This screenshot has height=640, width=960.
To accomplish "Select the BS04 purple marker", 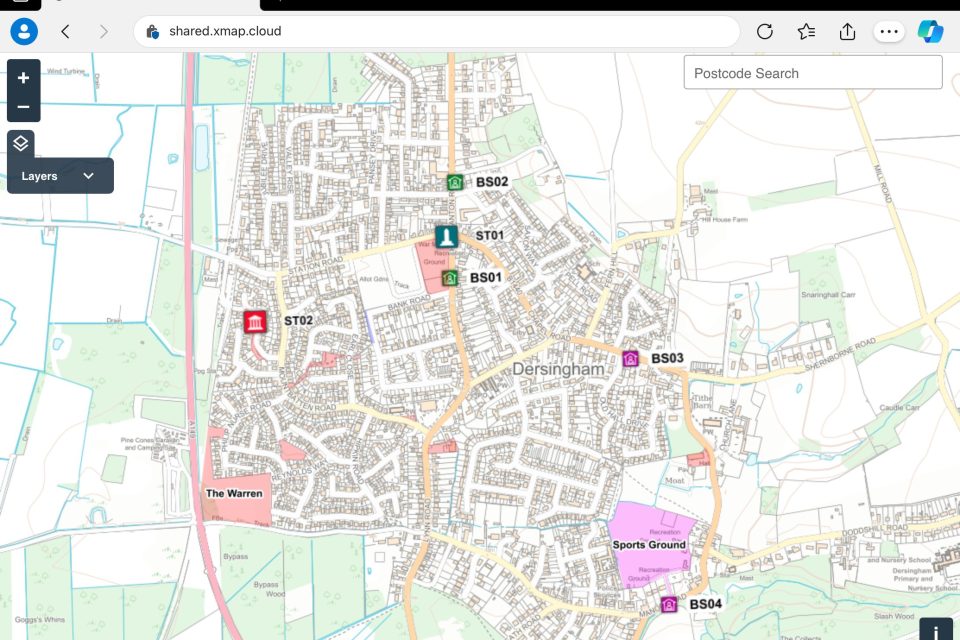I will point(669,604).
